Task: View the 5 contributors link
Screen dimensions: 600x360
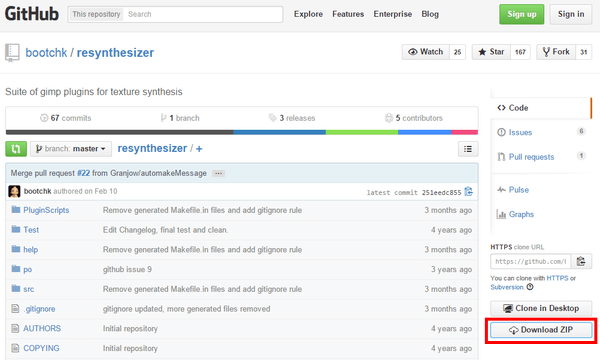Action: pos(414,118)
